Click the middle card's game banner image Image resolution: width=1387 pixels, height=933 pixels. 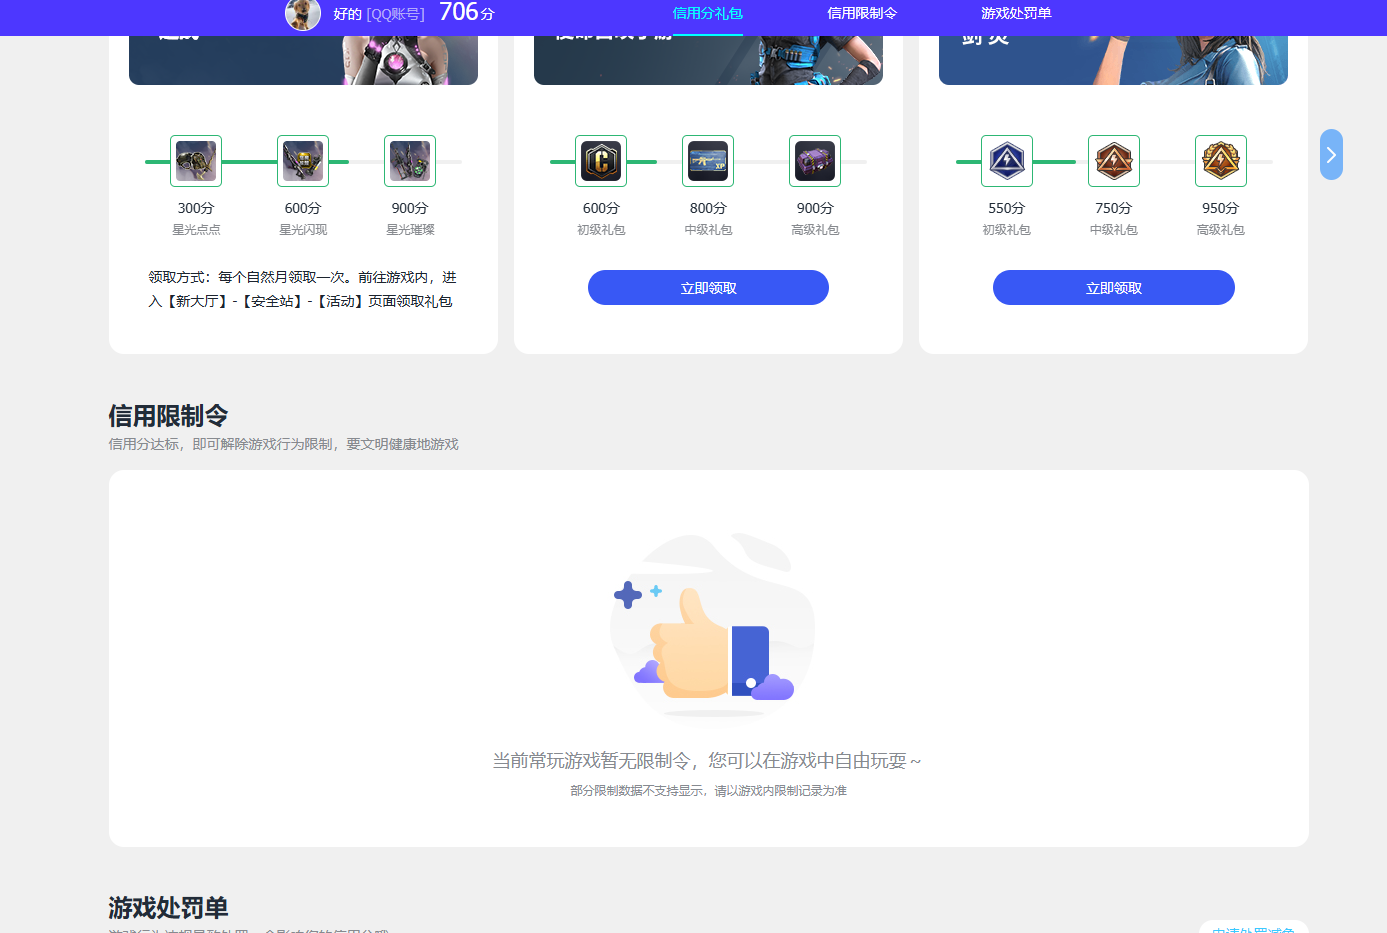click(708, 60)
